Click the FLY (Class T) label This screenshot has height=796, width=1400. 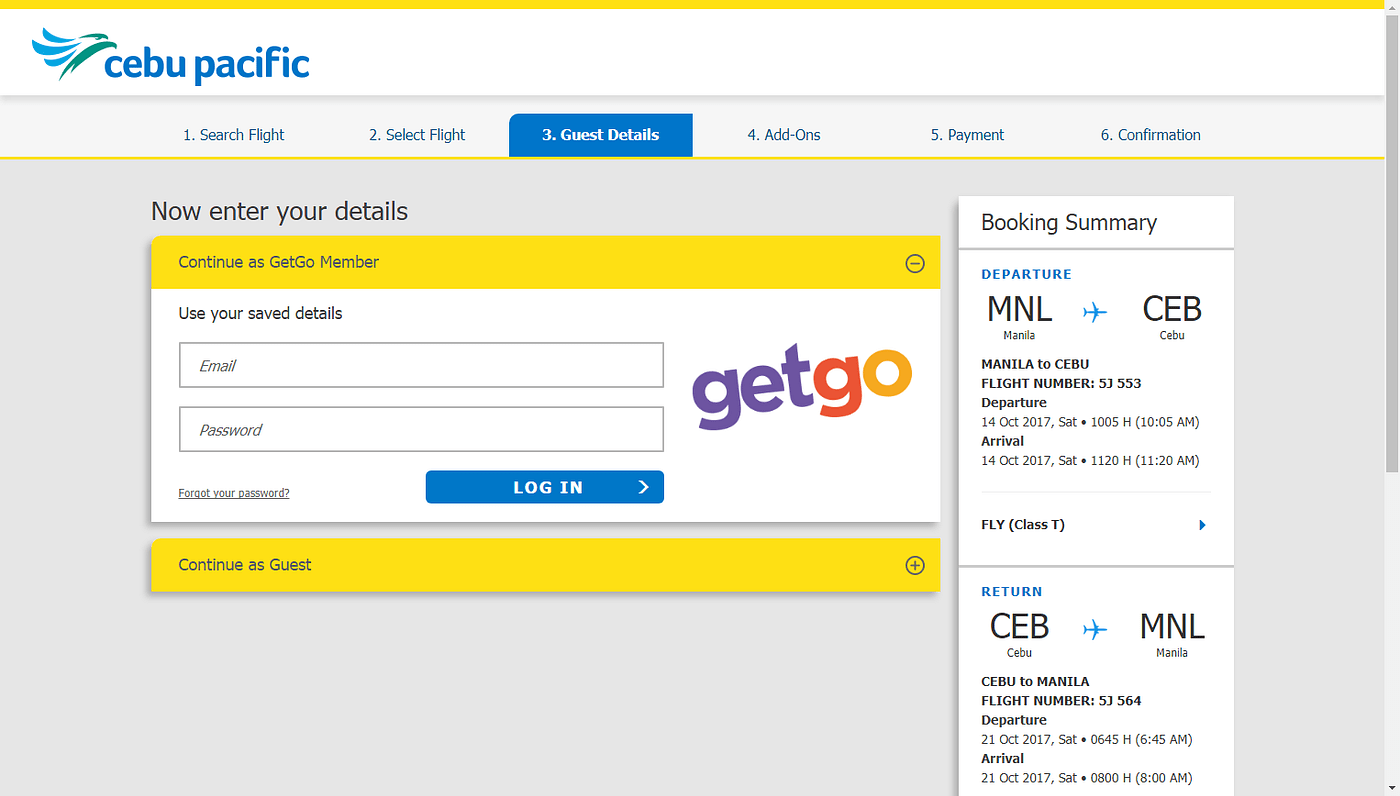(x=1023, y=525)
